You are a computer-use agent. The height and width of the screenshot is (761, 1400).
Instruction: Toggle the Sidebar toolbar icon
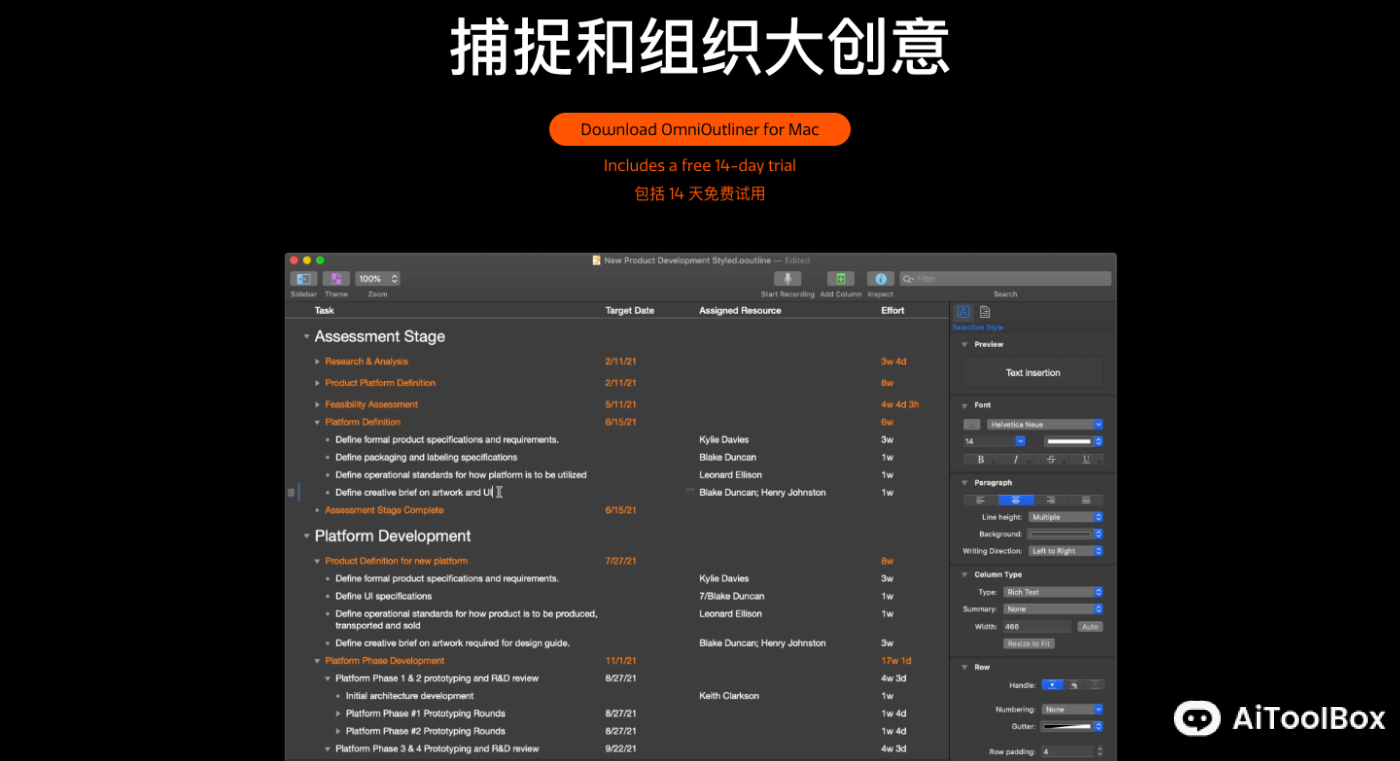click(303, 279)
